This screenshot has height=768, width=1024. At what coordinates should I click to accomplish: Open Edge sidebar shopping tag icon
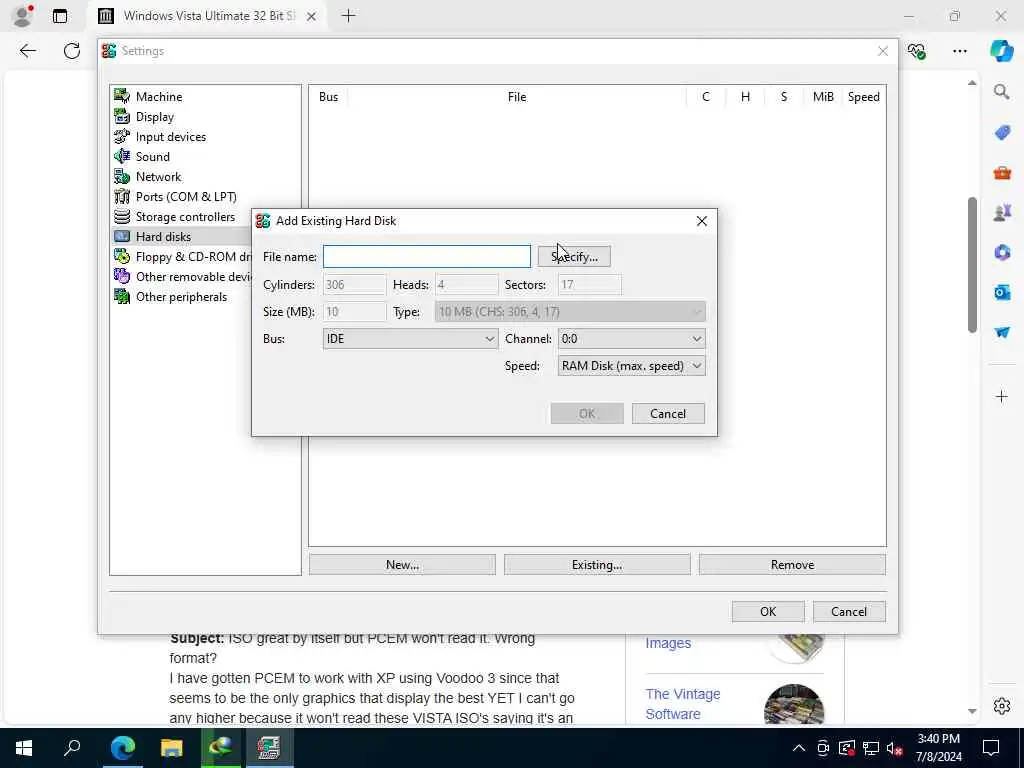(x=1002, y=133)
